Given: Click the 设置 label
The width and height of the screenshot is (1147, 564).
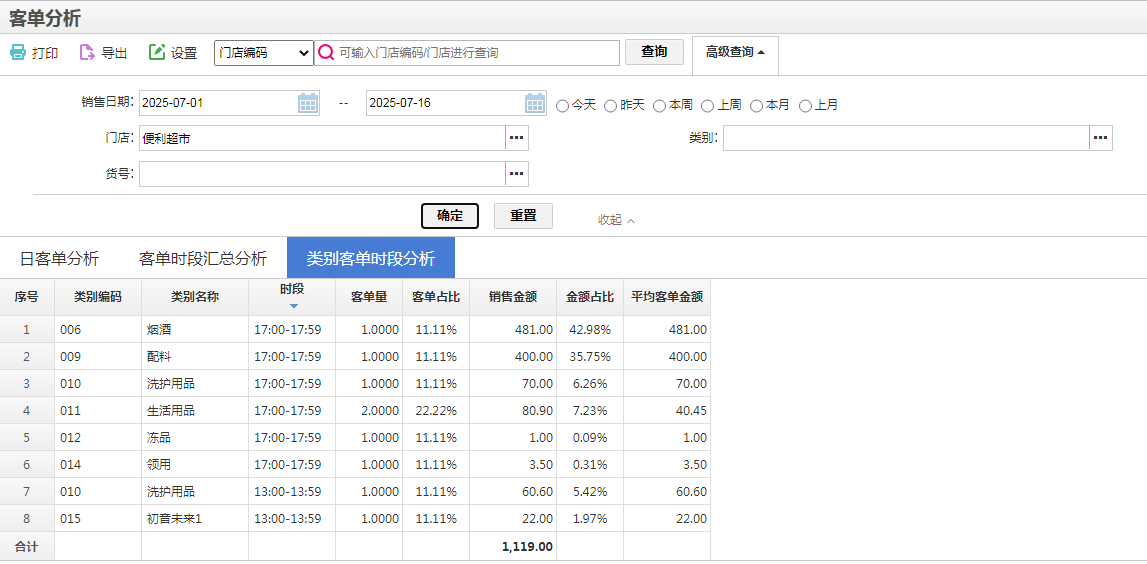Looking at the screenshot, I should click(184, 53).
